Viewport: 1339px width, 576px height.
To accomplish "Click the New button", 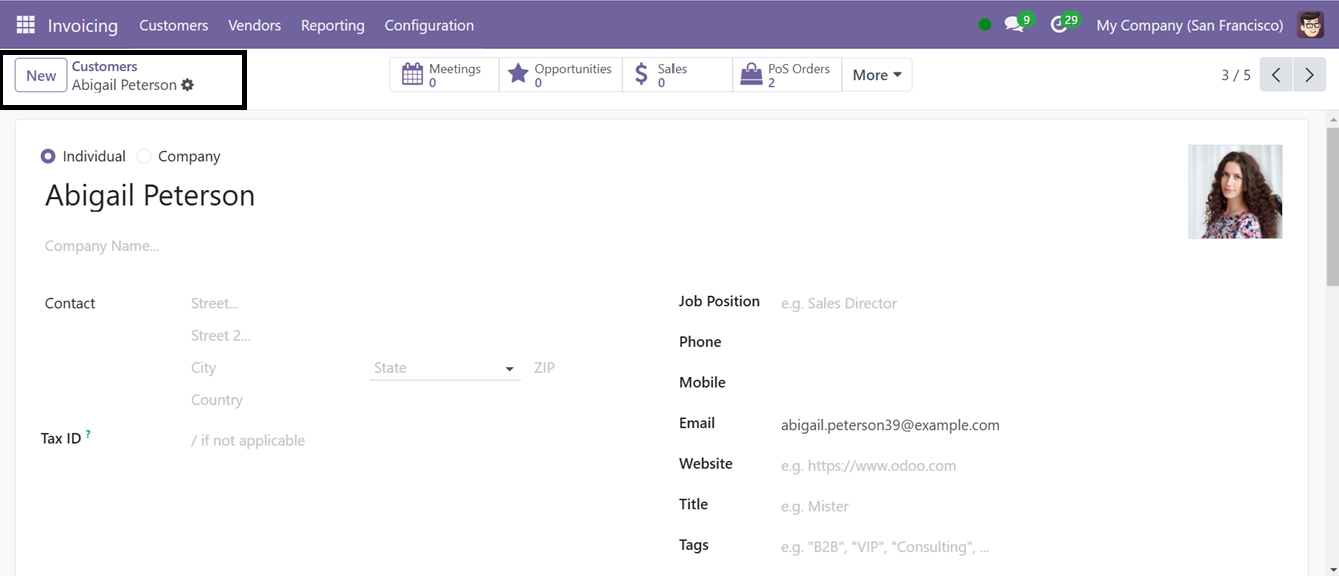I will point(41,75).
